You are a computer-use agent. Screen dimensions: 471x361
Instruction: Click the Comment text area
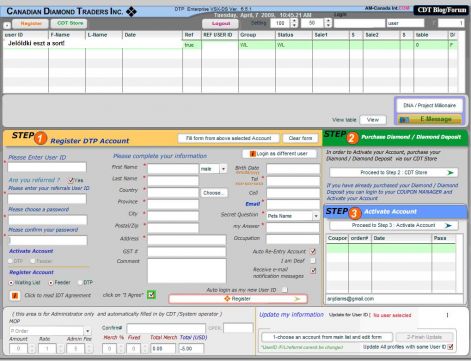(x=186, y=271)
